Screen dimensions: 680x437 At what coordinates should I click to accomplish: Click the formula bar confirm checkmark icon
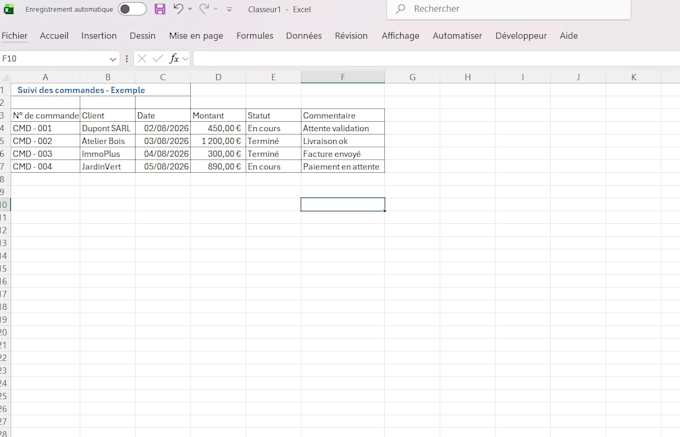point(158,59)
